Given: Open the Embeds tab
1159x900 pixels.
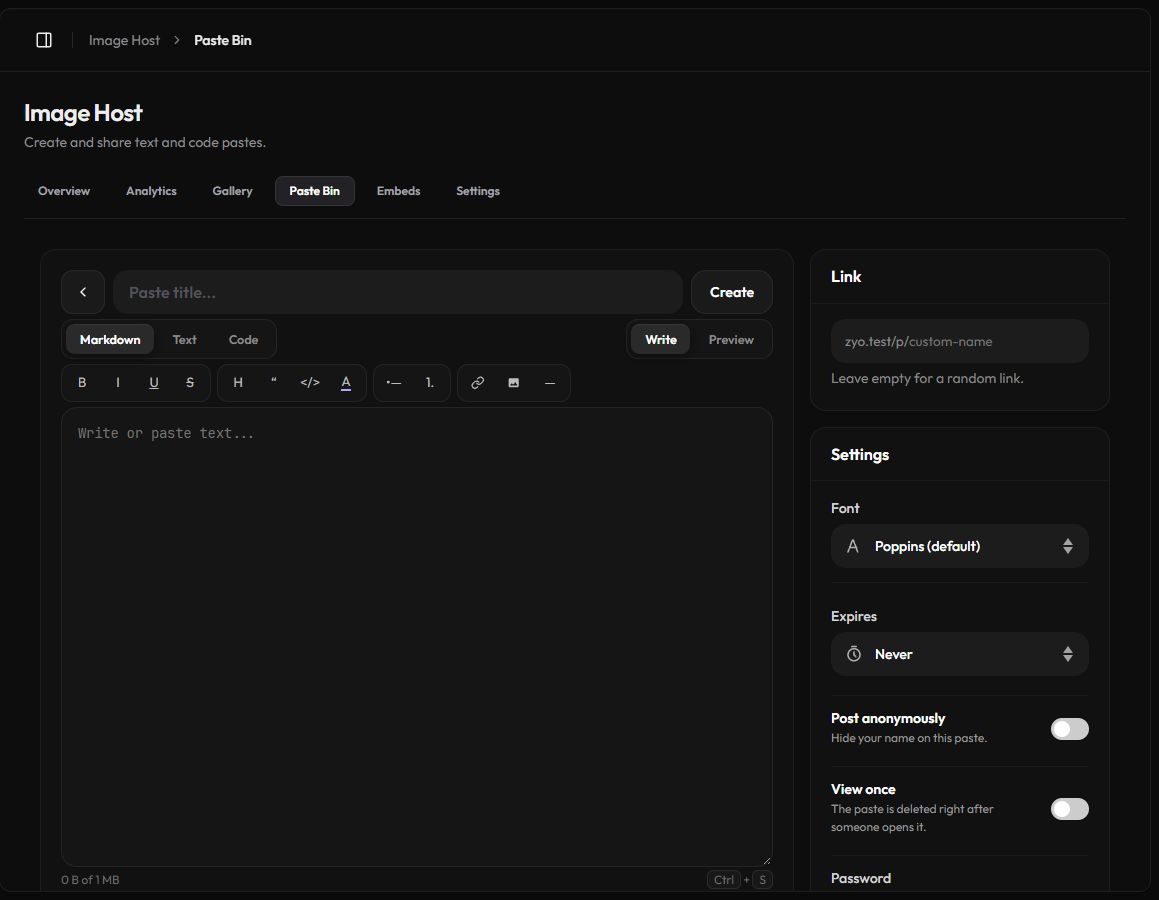Looking at the screenshot, I should (398, 191).
